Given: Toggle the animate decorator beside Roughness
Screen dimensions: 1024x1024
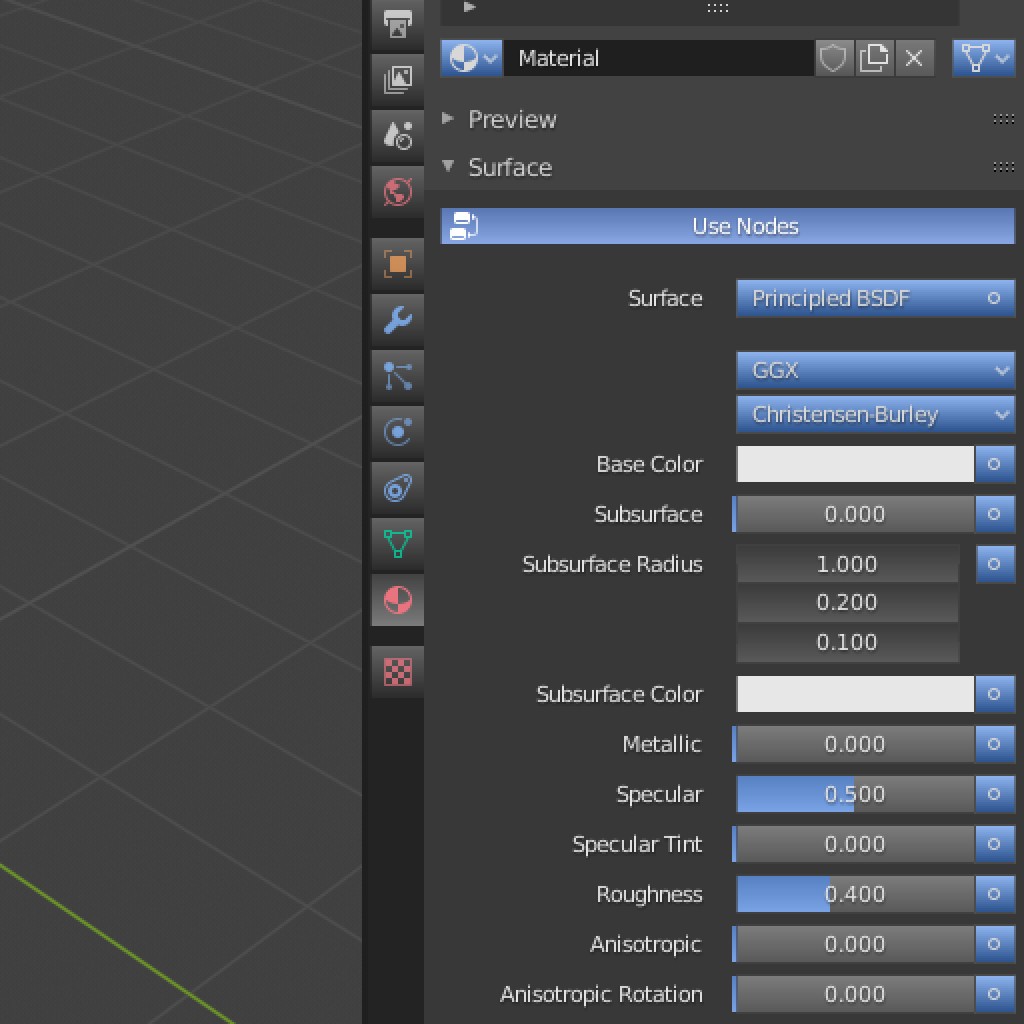Looking at the screenshot, I should point(995,894).
